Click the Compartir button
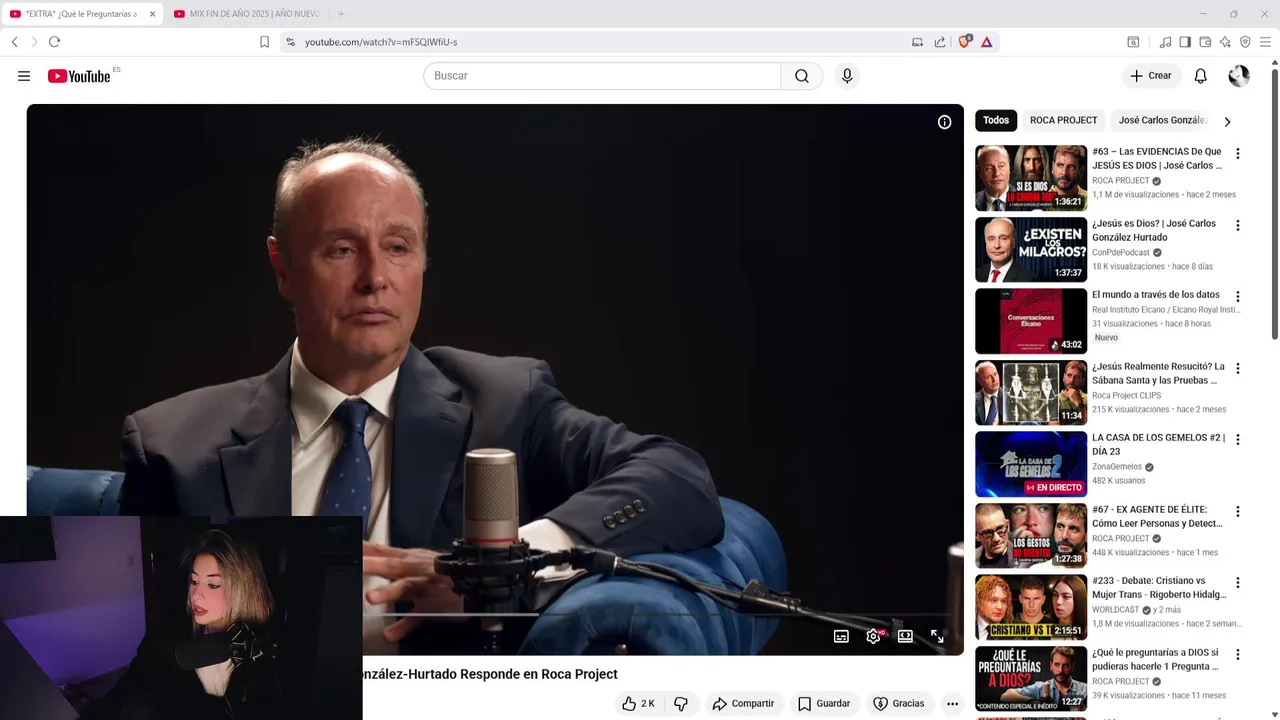The width and height of the screenshot is (1280, 720). tap(743, 704)
